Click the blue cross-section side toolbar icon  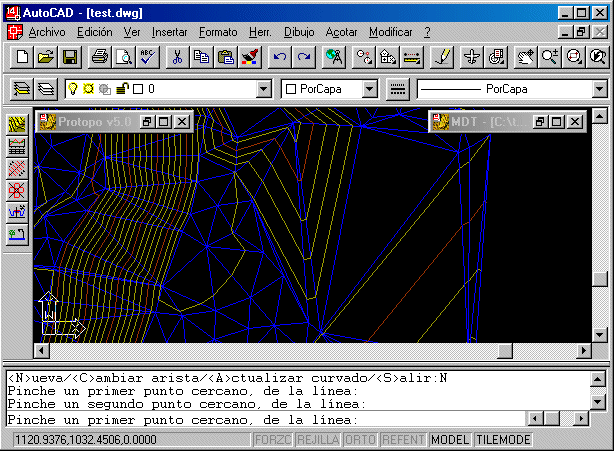[17, 213]
